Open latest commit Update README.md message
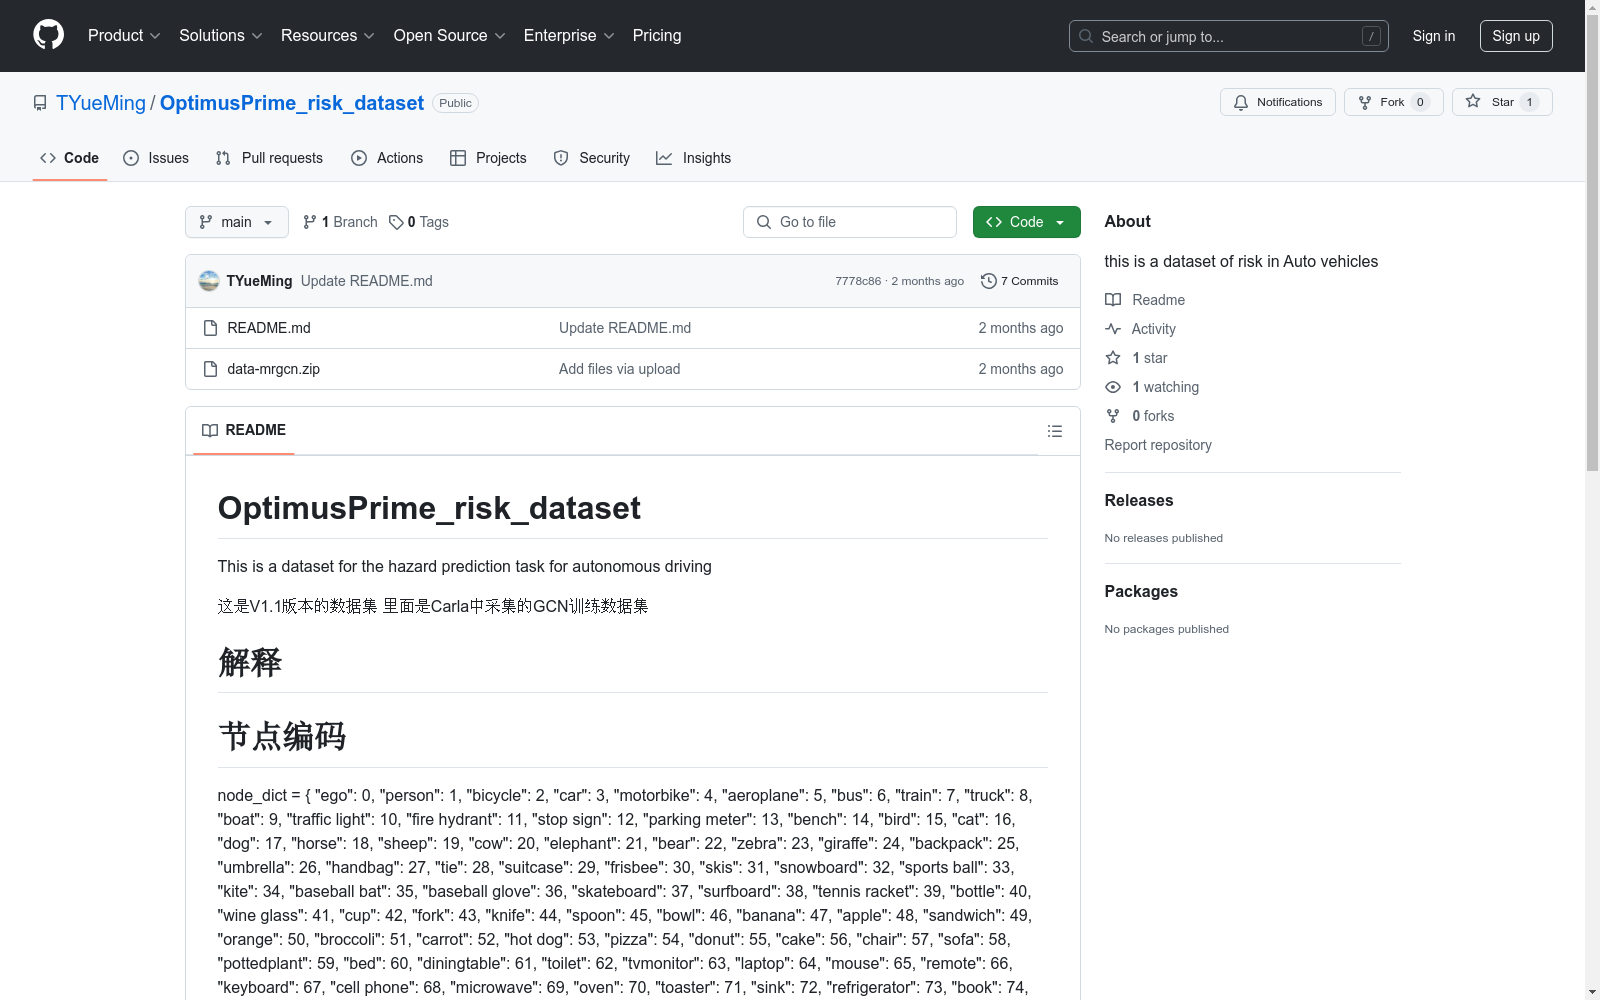This screenshot has height=1000, width=1600. point(367,281)
